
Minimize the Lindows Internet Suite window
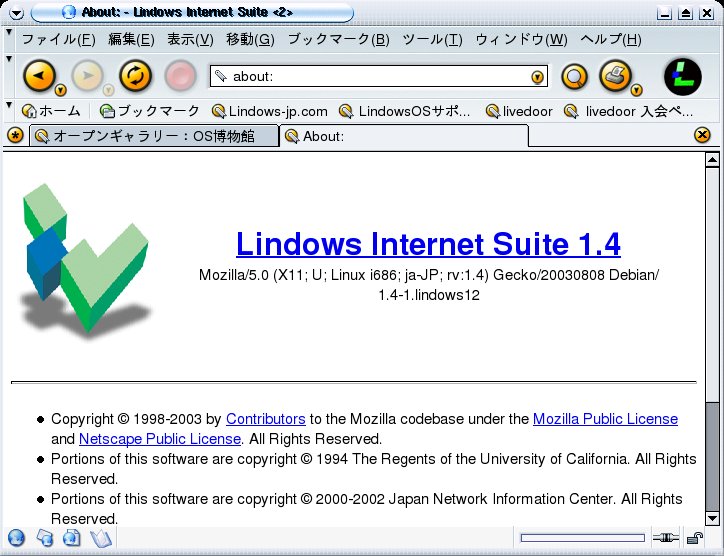point(664,13)
